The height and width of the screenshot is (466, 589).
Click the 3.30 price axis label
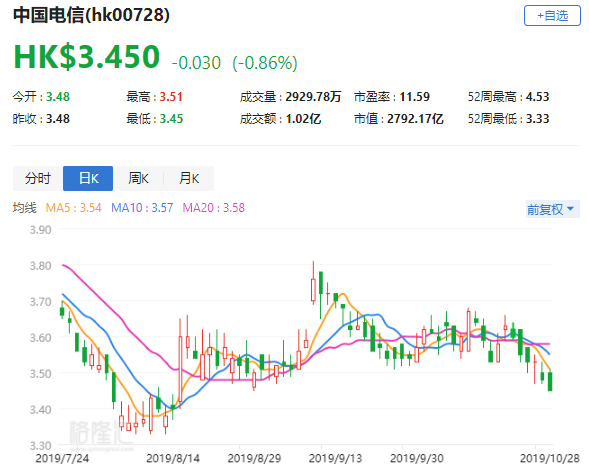point(41,445)
